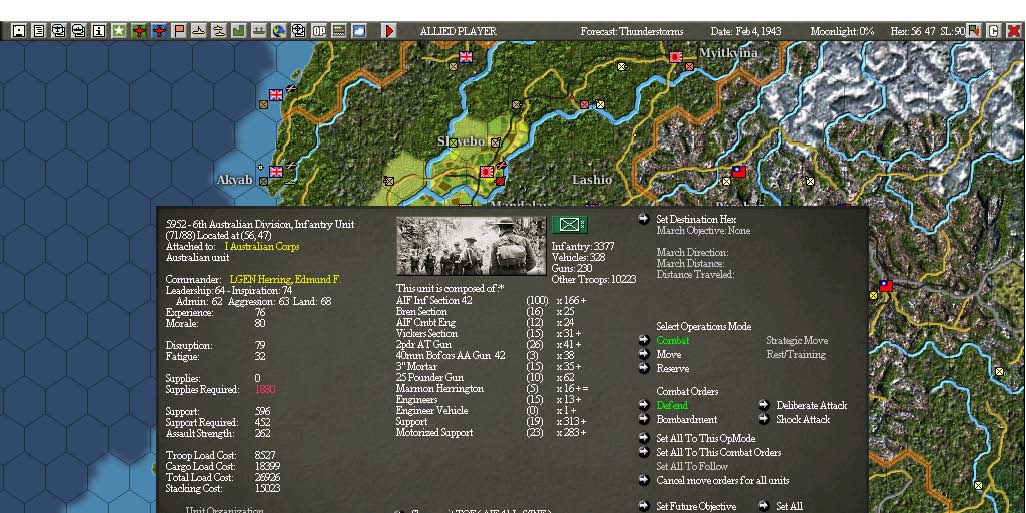This screenshot has width=1026, height=513.
Task: Click the information 'i' toolbar icon
Action: click(x=98, y=31)
